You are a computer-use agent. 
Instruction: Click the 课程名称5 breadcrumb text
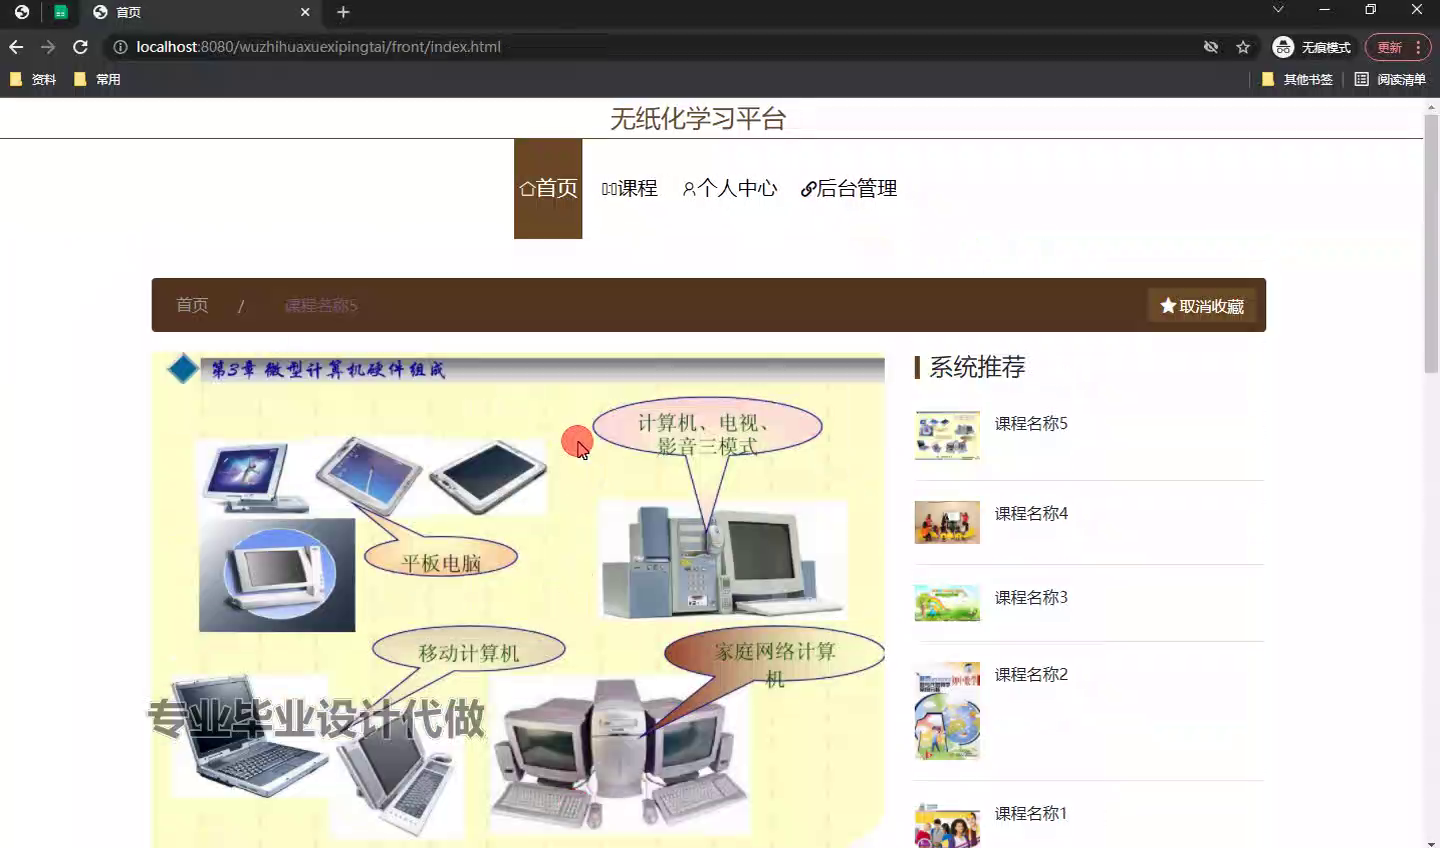(321, 305)
